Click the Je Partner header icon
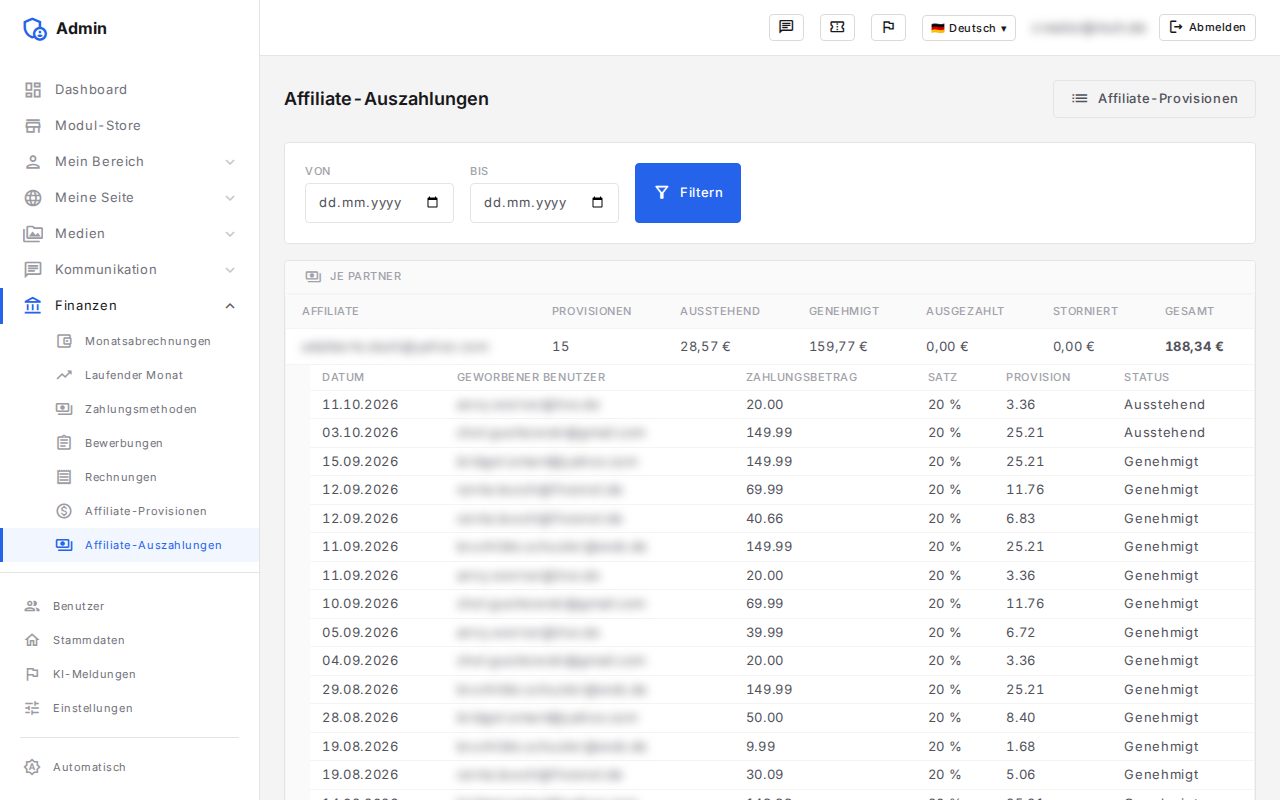Image resolution: width=1280 pixels, height=800 pixels. [313, 276]
